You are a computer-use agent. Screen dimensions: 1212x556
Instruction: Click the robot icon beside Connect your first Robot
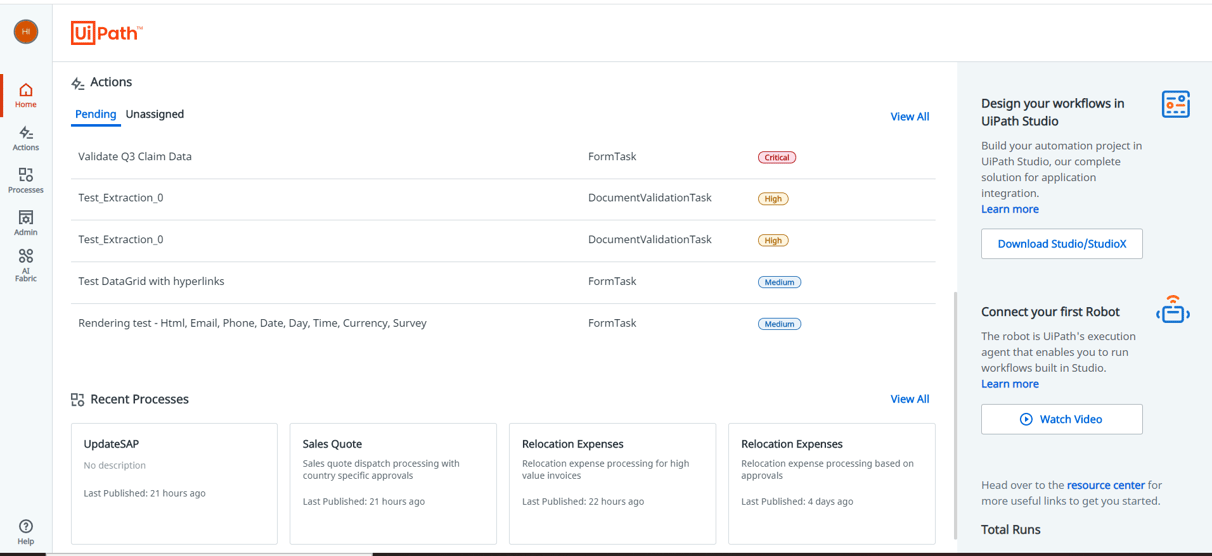1173,310
